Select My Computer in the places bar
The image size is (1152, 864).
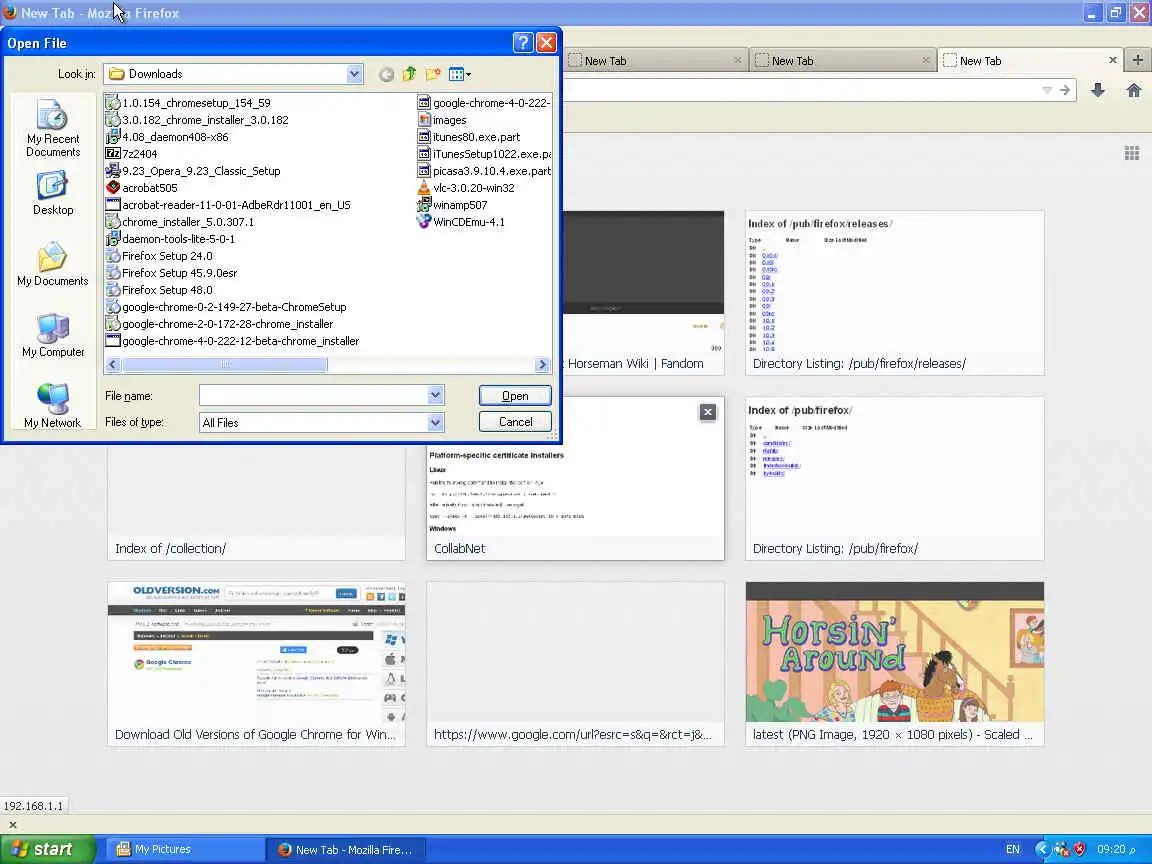[x=53, y=335]
